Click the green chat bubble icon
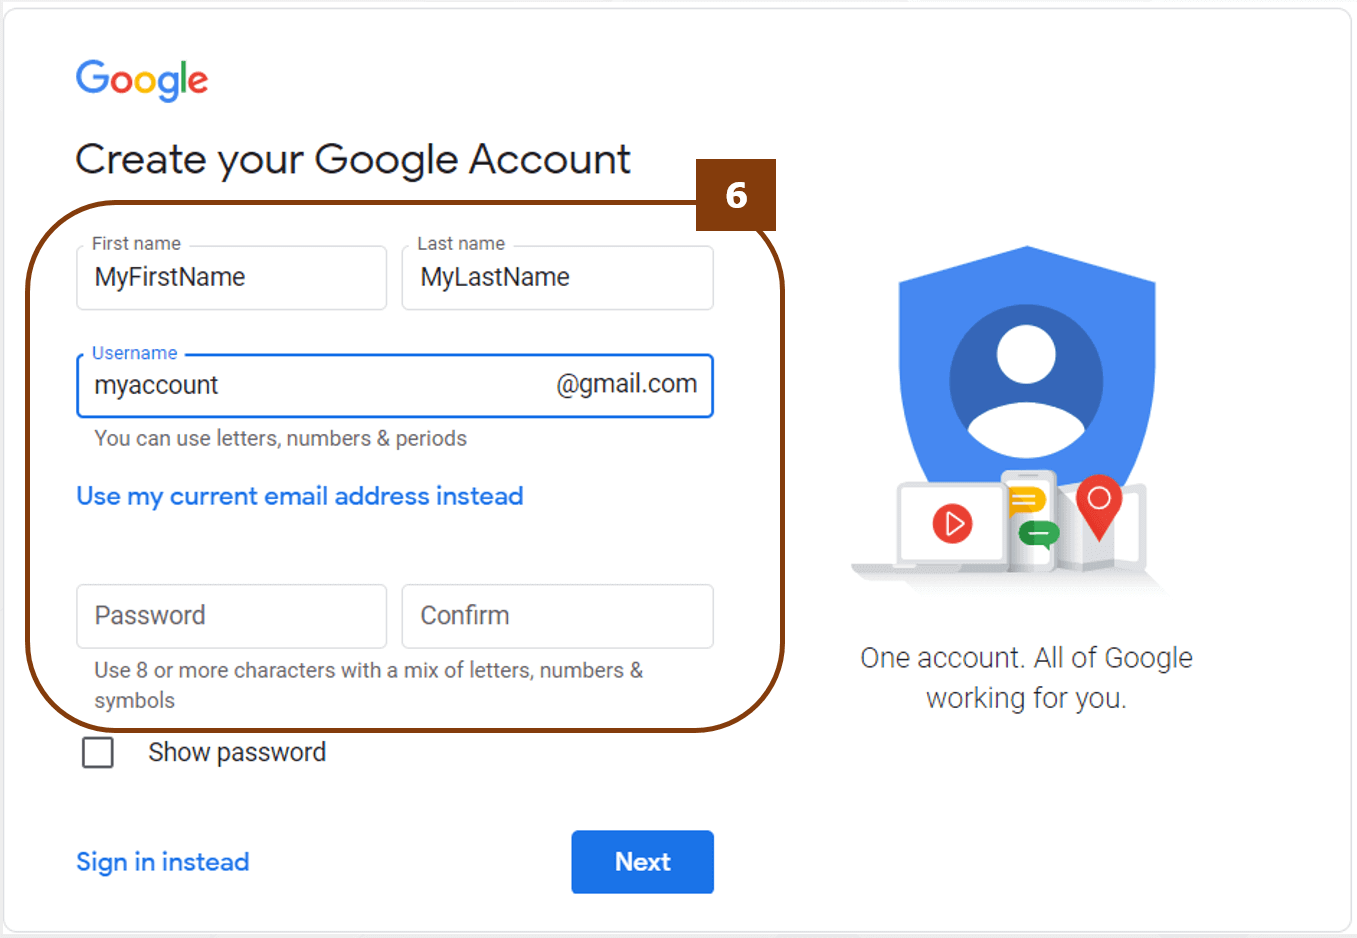 click(1039, 534)
